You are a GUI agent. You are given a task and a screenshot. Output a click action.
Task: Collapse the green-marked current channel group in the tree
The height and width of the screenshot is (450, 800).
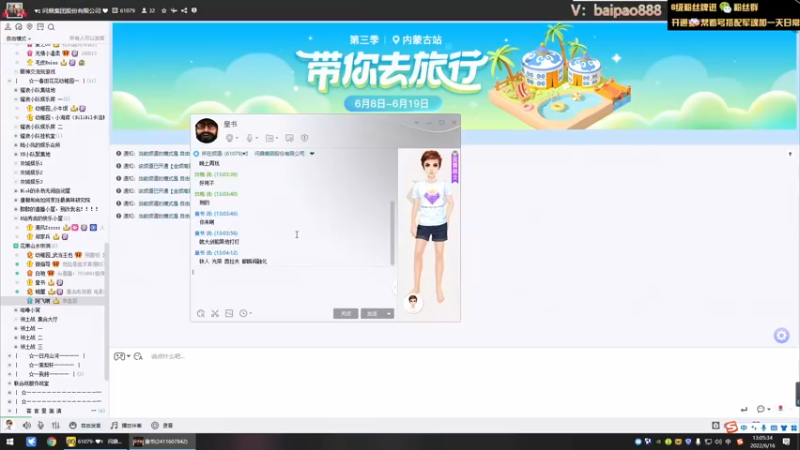tap(16, 246)
